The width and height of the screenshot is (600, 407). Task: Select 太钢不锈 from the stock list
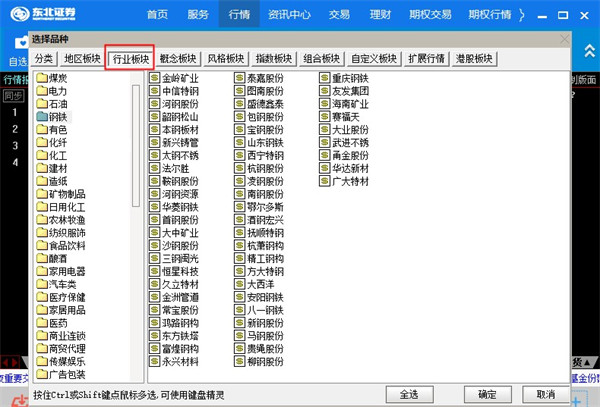(180, 155)
